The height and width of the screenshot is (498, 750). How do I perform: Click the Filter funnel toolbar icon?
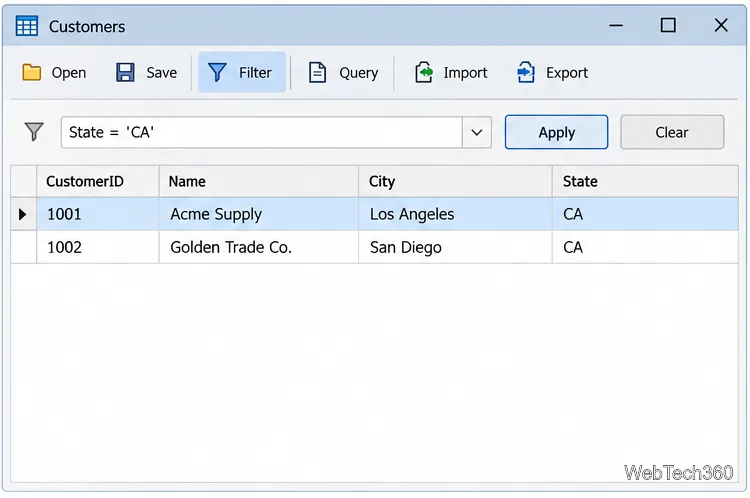(x=217, y=72)
